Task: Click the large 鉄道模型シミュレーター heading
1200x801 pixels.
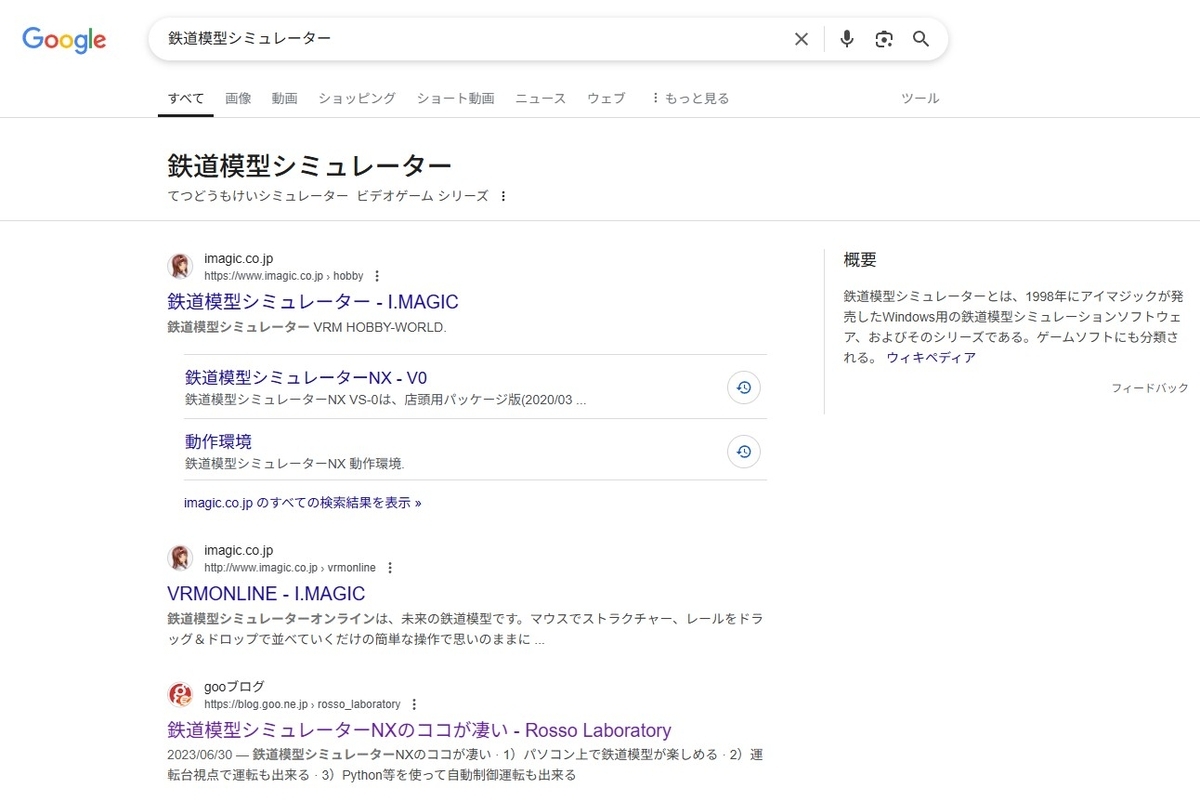Action: click(309, 165)
